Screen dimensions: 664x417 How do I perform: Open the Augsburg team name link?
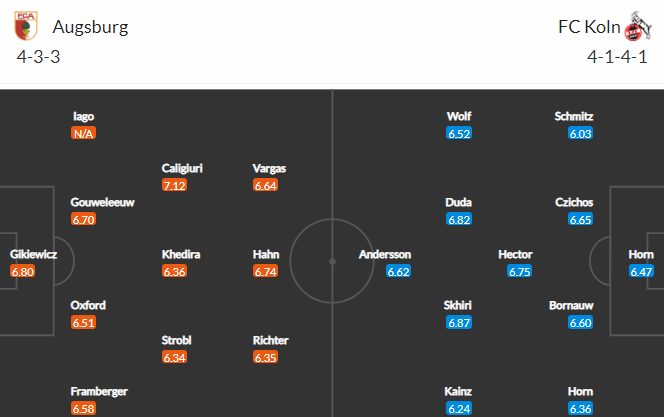tap(90, 27)
